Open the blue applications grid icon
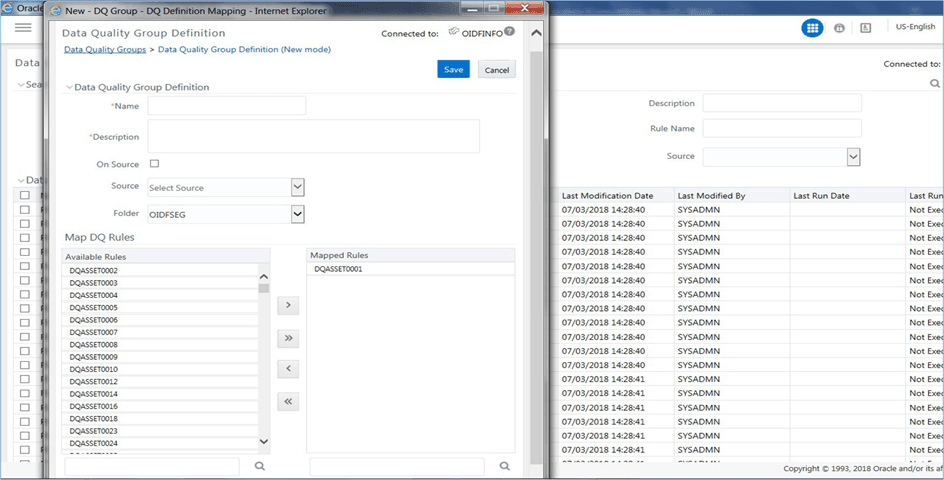 tap(812, 28)
